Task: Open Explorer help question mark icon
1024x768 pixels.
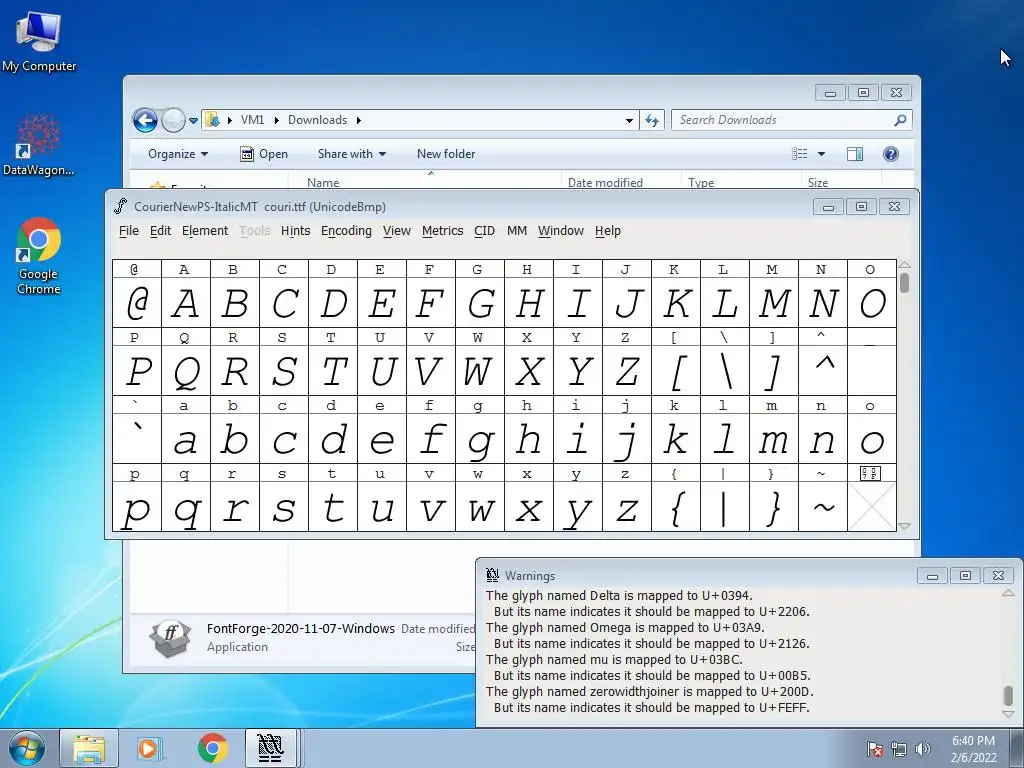Action: (x=891, y=154)
